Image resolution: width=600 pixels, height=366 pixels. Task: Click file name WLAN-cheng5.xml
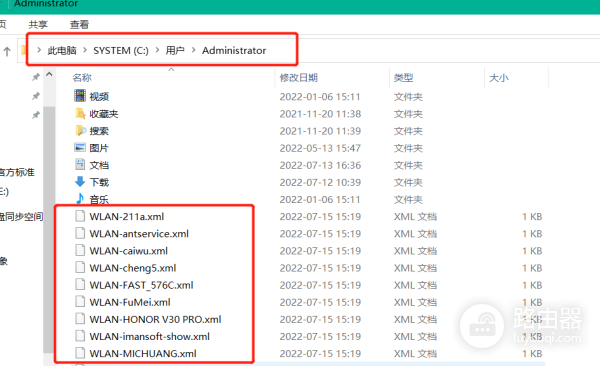[133, 268]
